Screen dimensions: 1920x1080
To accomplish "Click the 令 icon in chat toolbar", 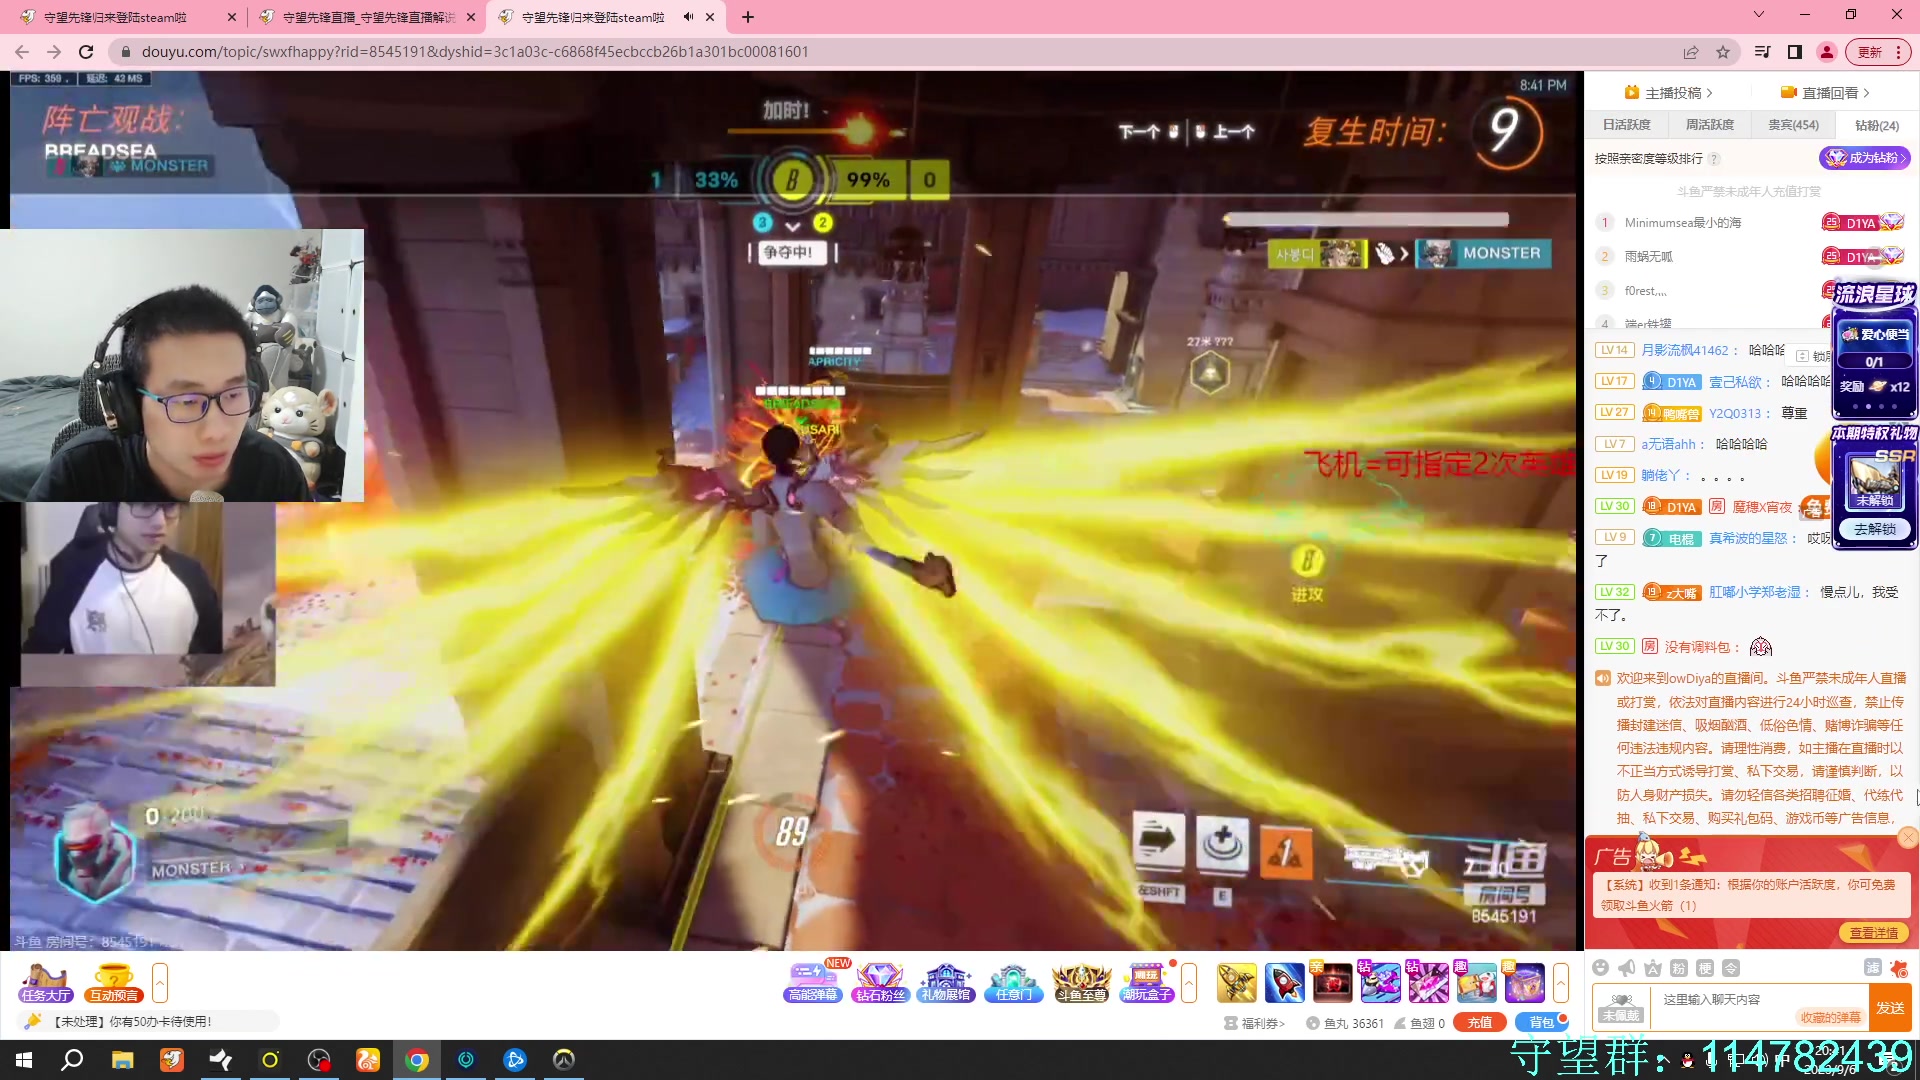I will pyautogui.click(x=1731, y=968).
